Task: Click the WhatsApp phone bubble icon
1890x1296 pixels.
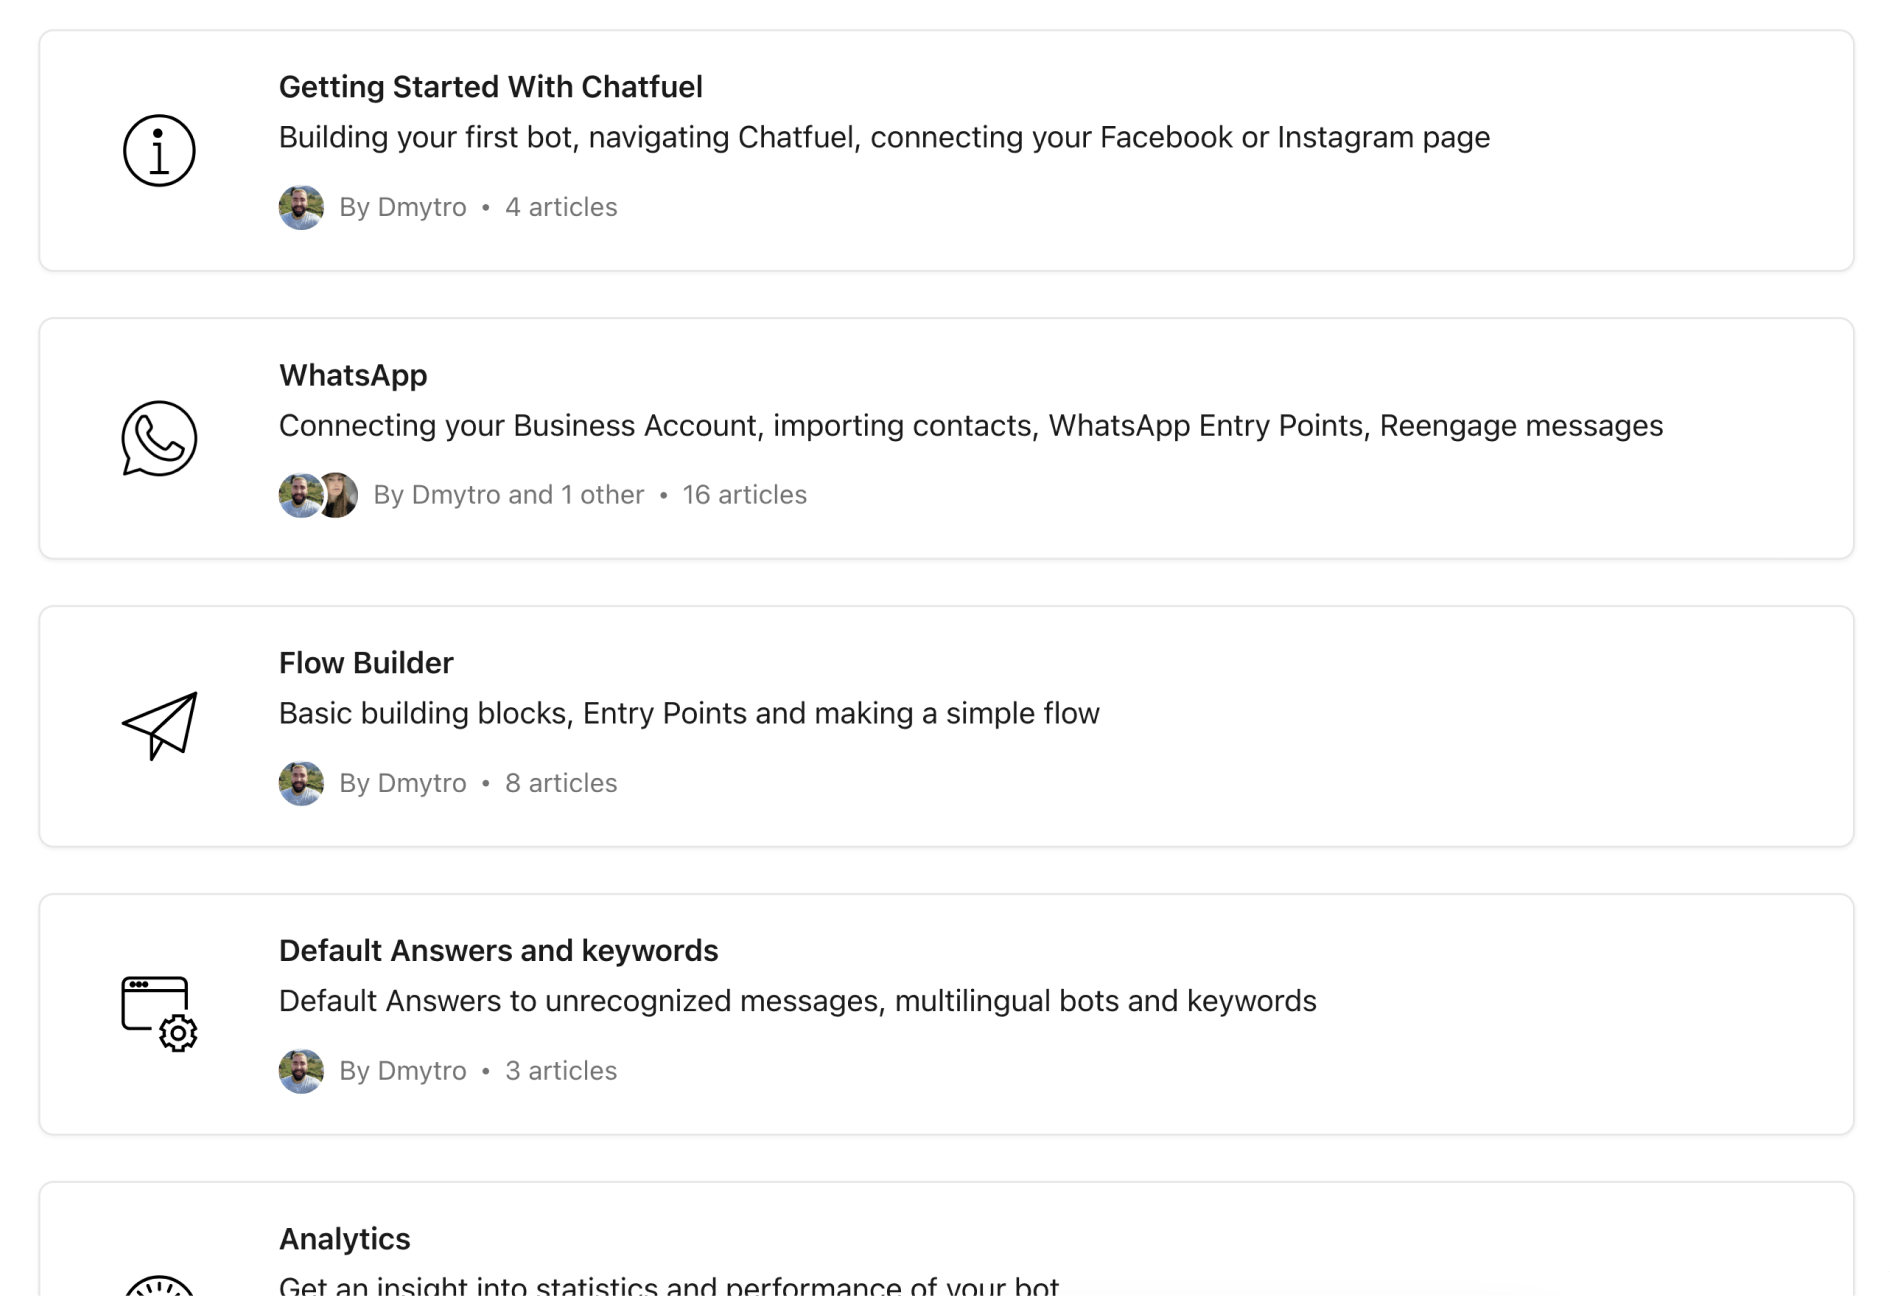Action: [x=159, y=438]
